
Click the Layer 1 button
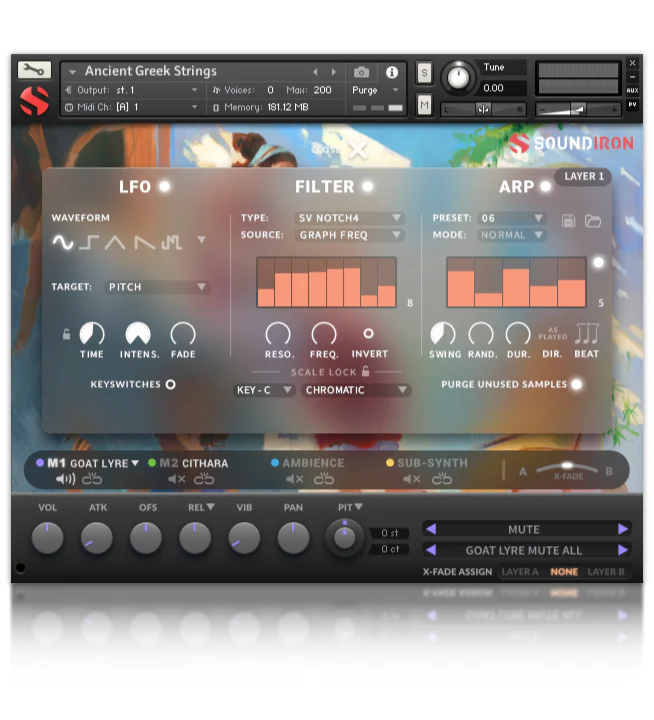tap(585, 177)
